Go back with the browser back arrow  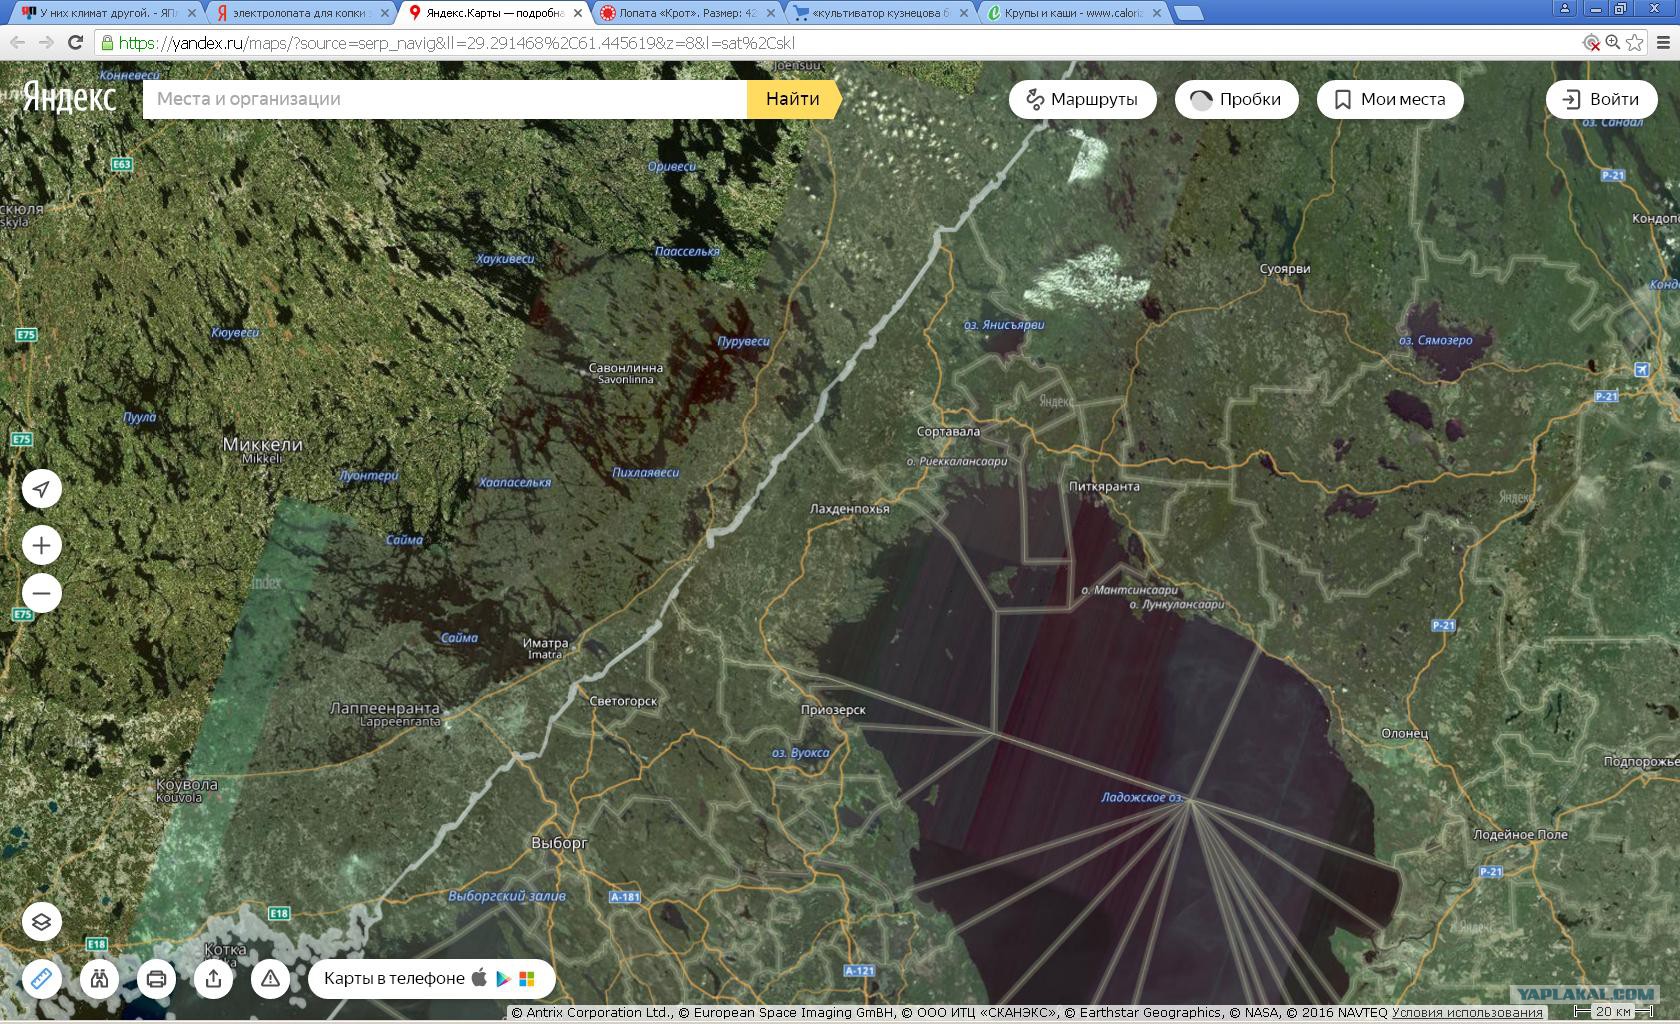[x=17, y=42]
